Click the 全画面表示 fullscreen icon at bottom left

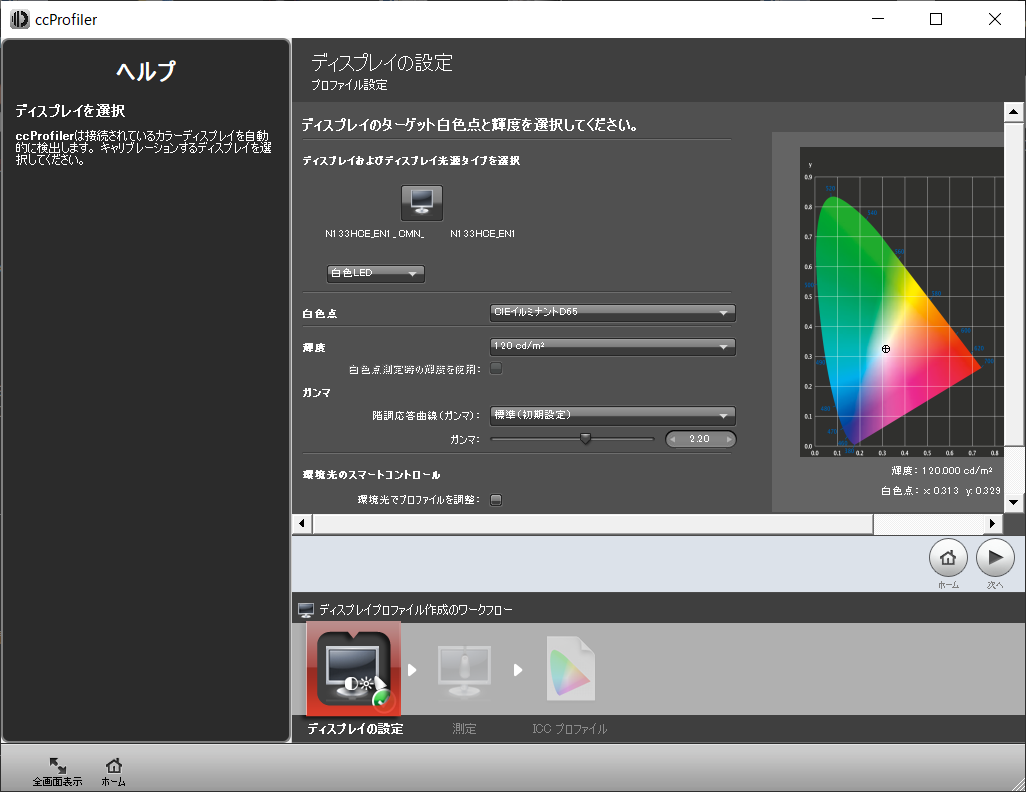point(57,766)
